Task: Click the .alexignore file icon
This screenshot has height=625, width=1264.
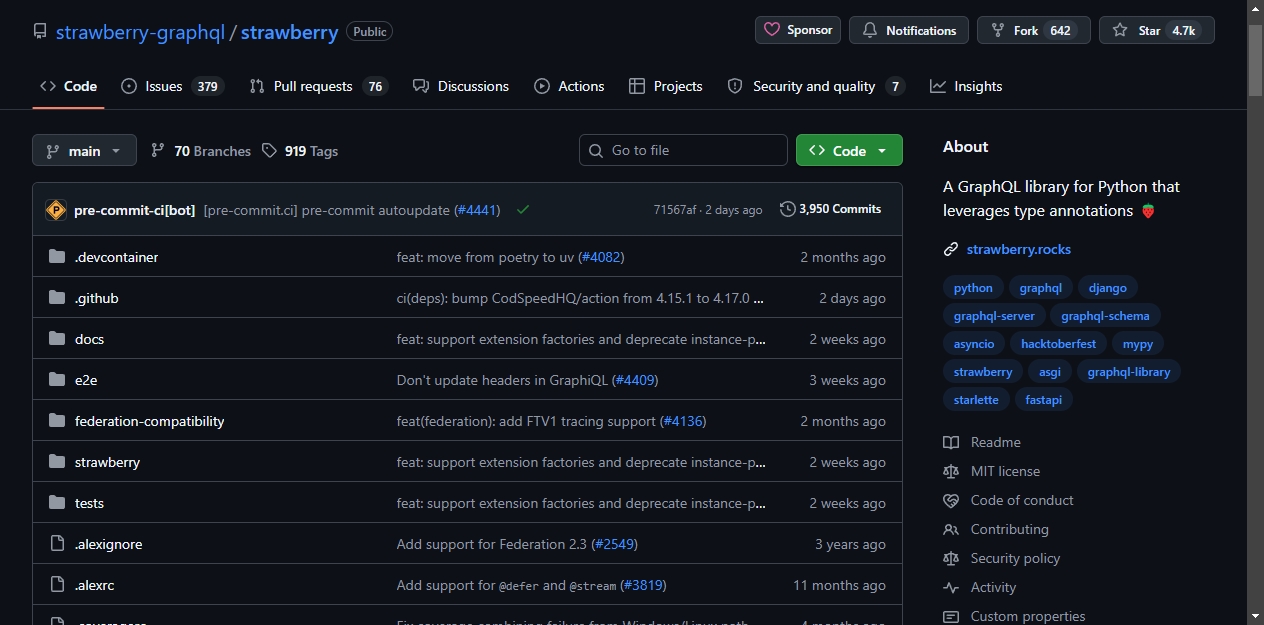Action: click(x=57, y=544)
